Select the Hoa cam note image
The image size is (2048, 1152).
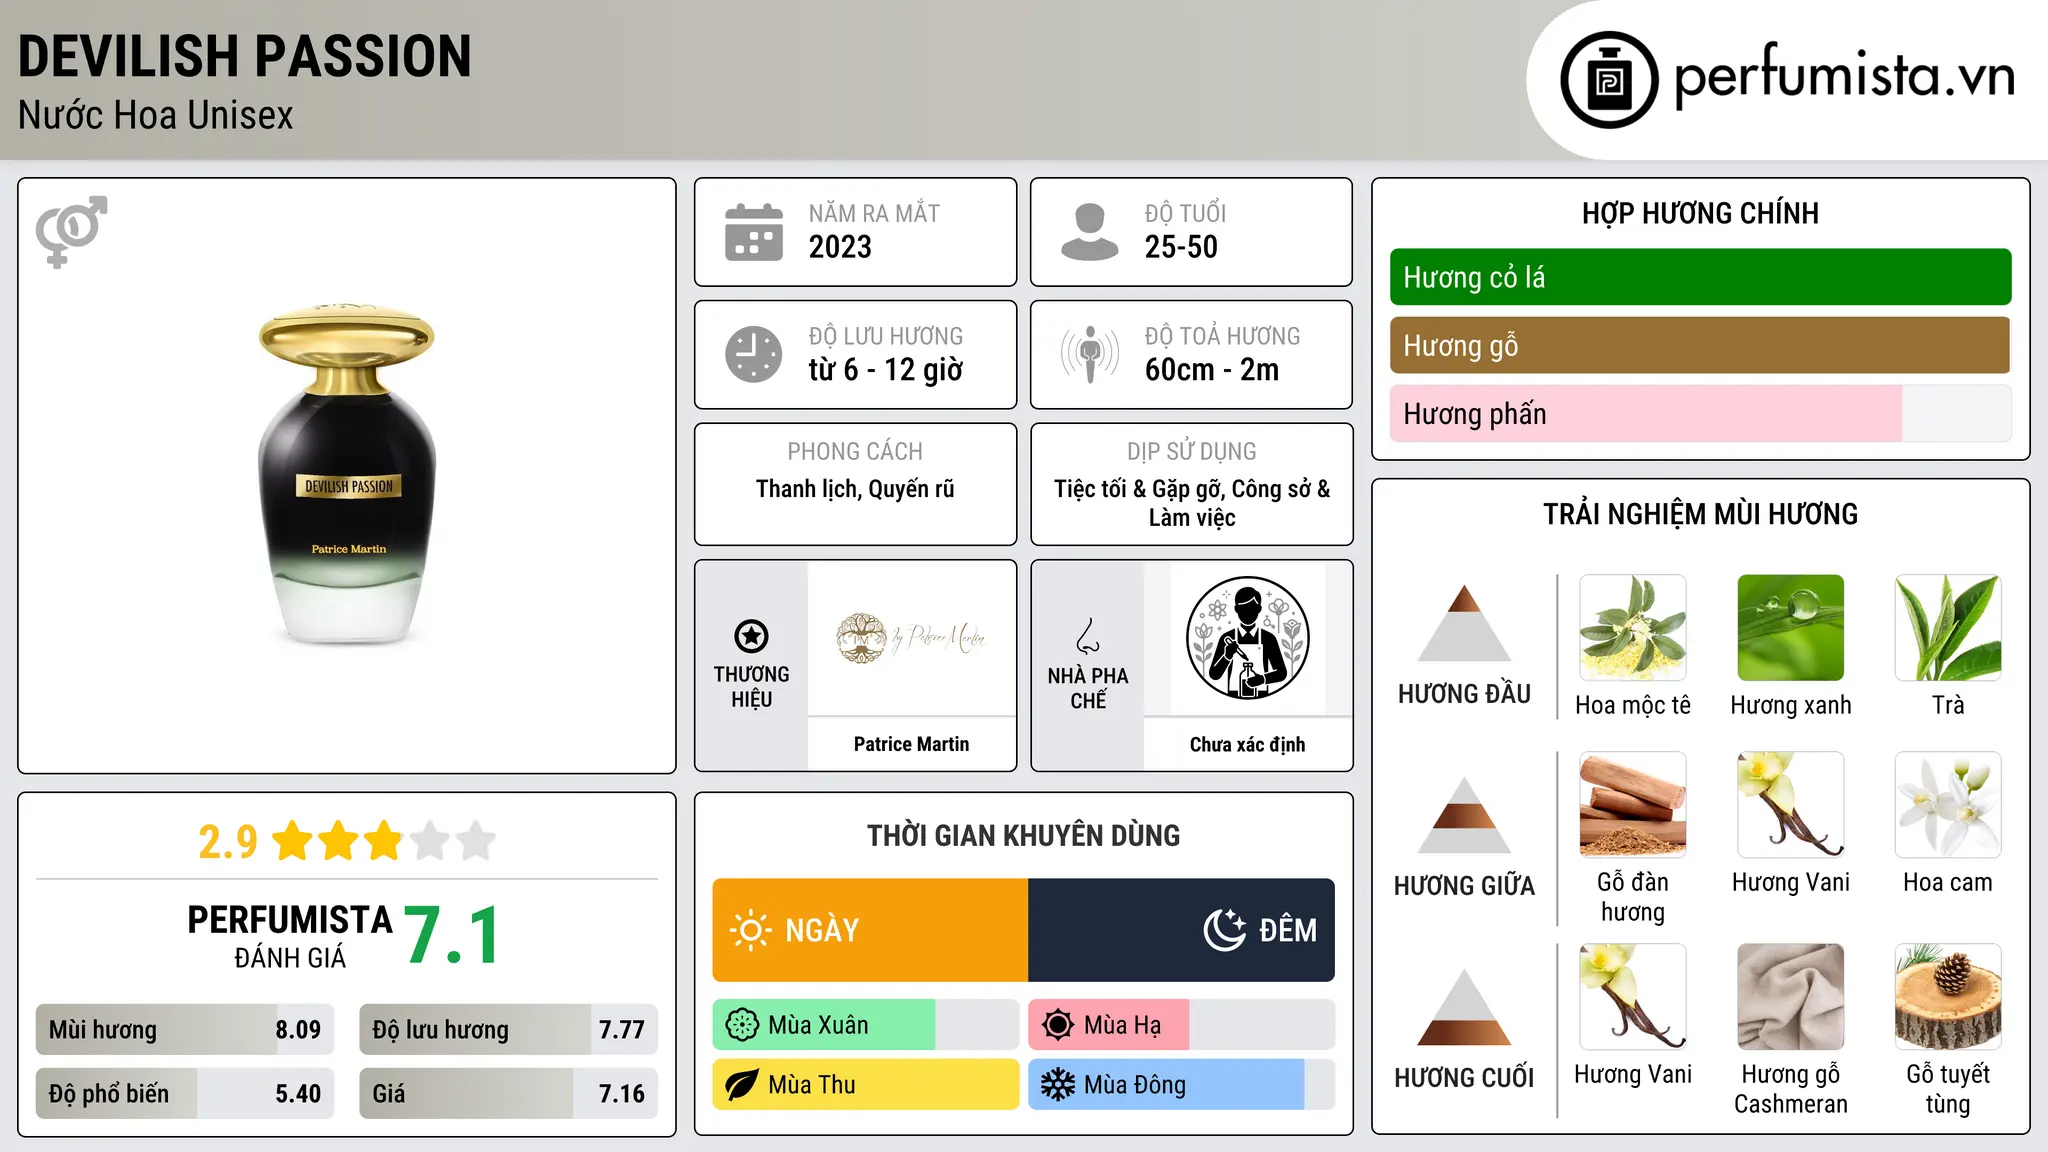click(x=1948, y=805)
